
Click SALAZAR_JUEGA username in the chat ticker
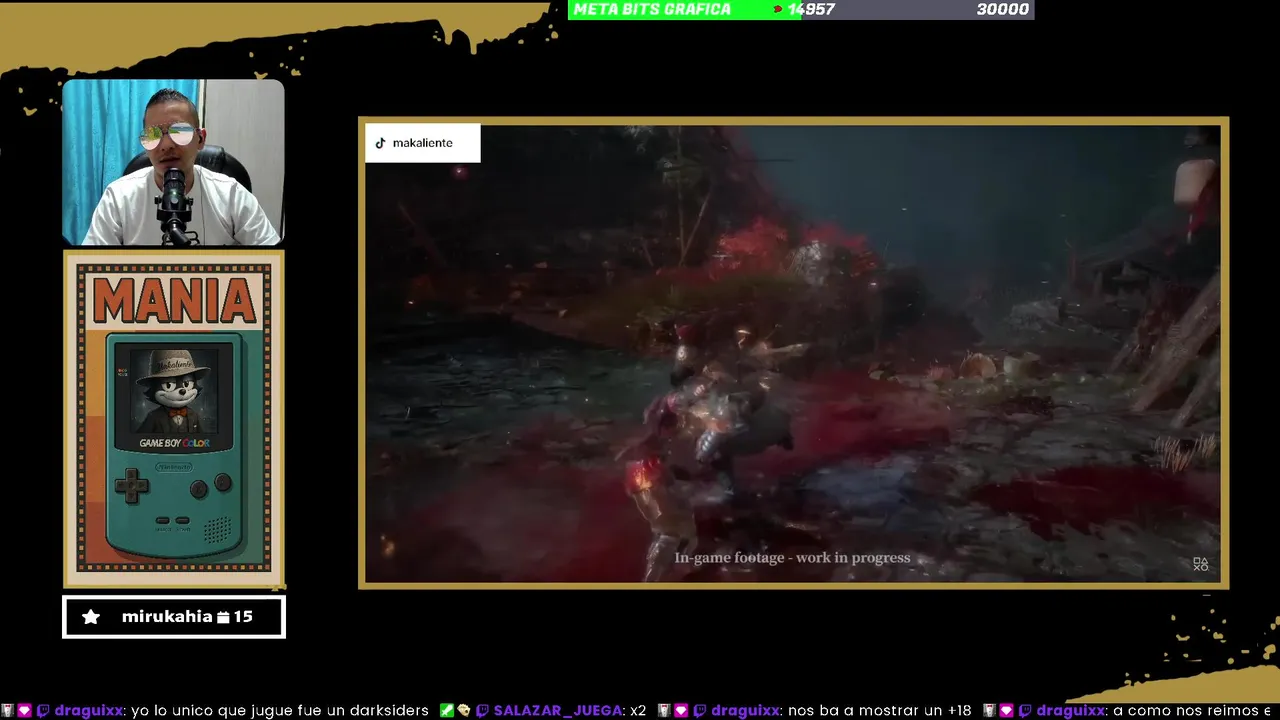557,710
